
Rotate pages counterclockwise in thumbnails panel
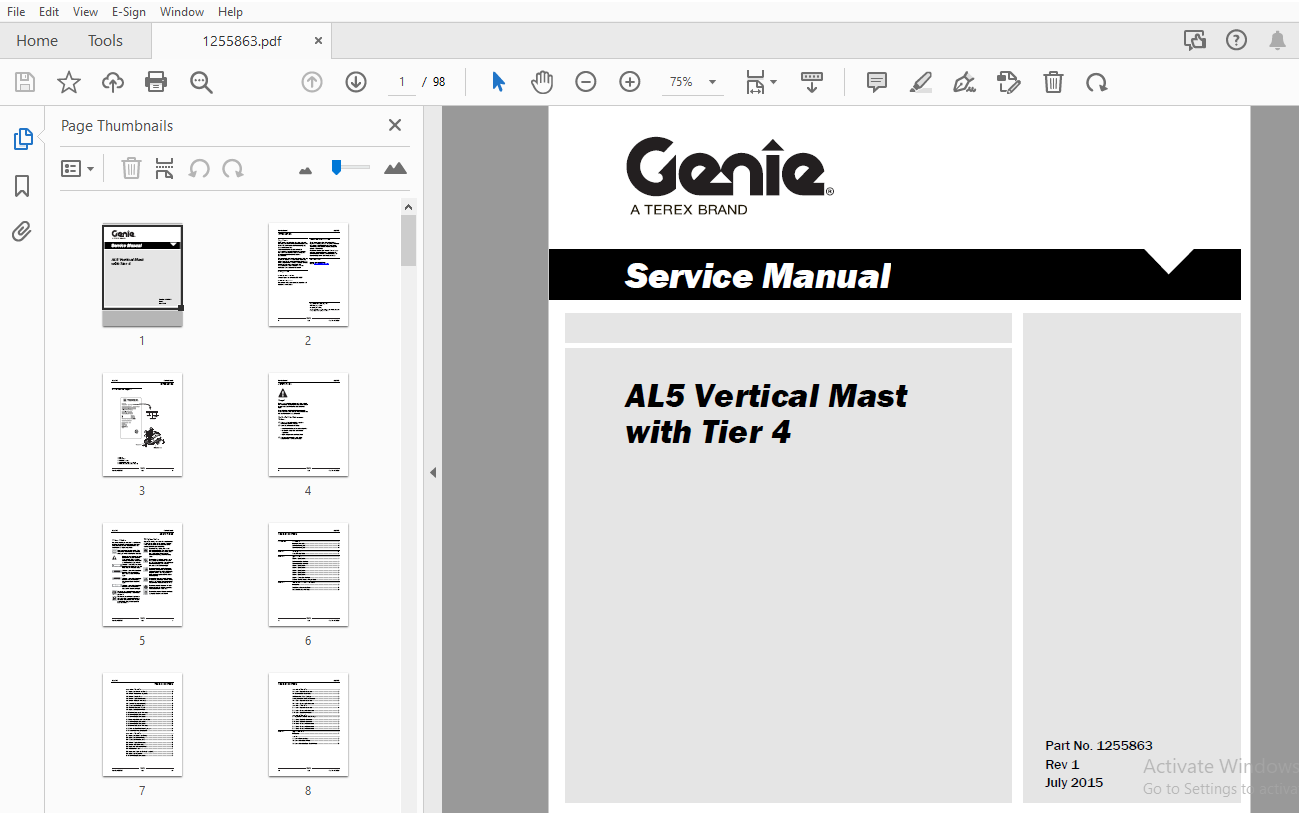pyautogui.click(x=199, y=168)
